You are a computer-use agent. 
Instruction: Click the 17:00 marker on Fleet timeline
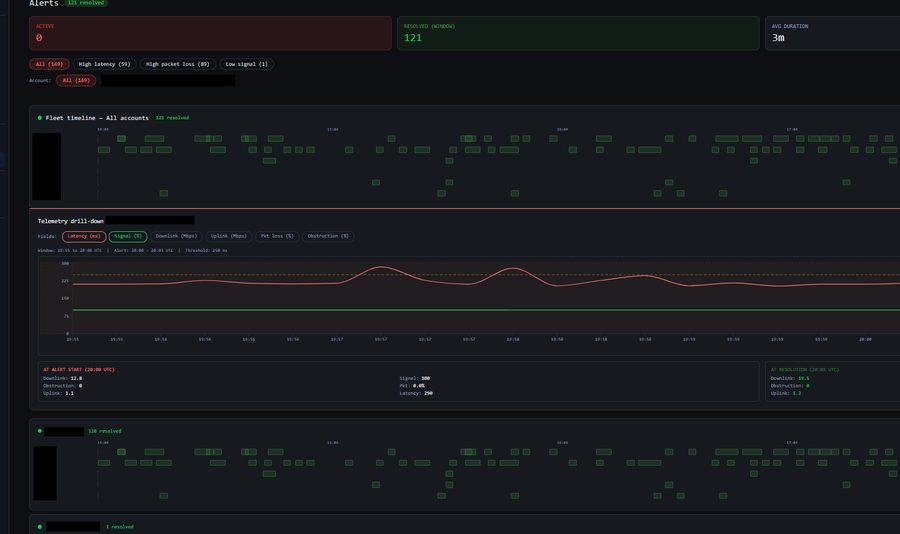coord(792,129)
